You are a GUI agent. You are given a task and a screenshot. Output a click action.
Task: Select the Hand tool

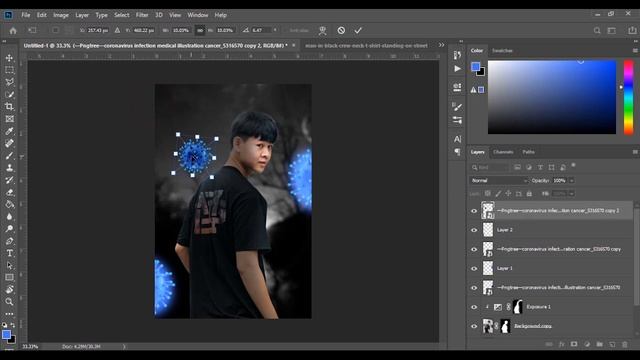pyautogui.click(x=9, y=289)
